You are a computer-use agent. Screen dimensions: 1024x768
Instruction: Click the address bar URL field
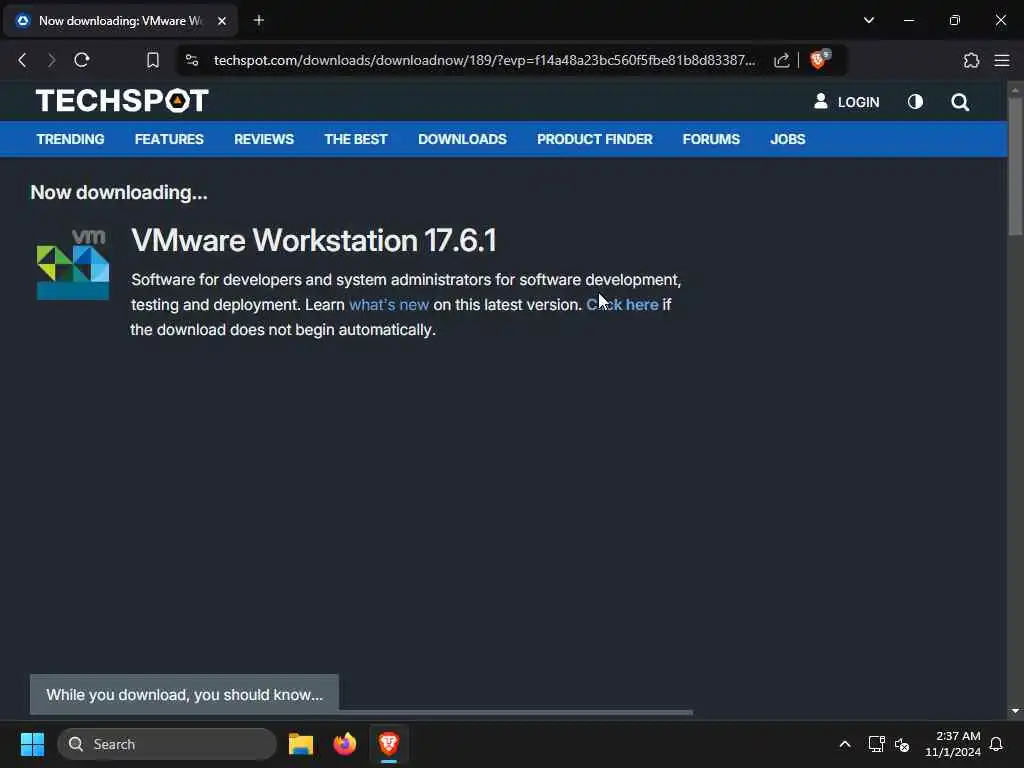484,60
